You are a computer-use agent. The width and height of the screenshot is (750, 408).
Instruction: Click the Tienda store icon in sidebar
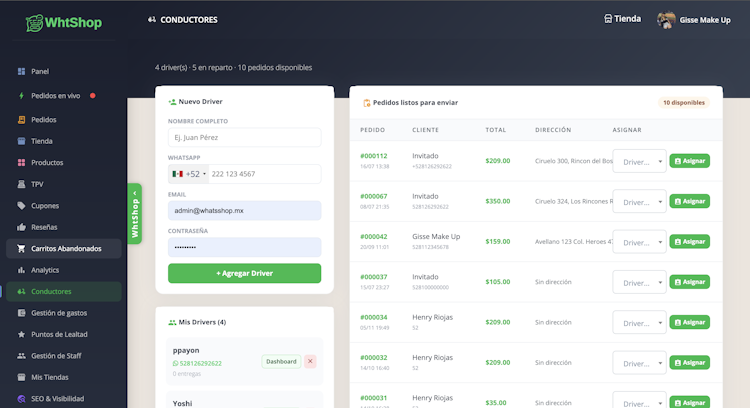pyautogui.click(x=21, y=141)
